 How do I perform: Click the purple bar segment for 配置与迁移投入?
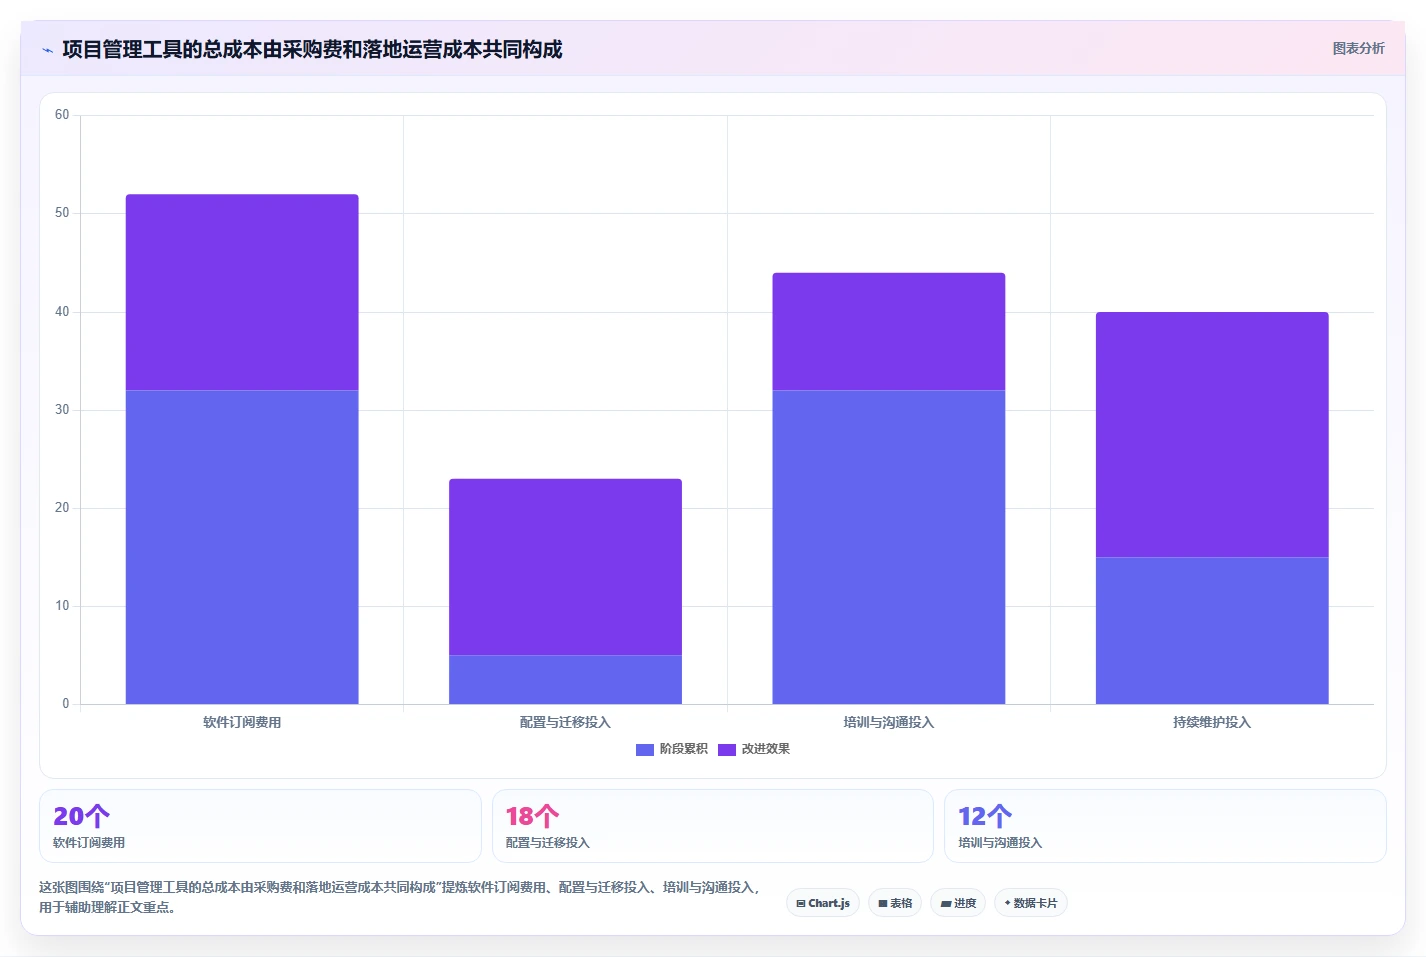point(565,567)
